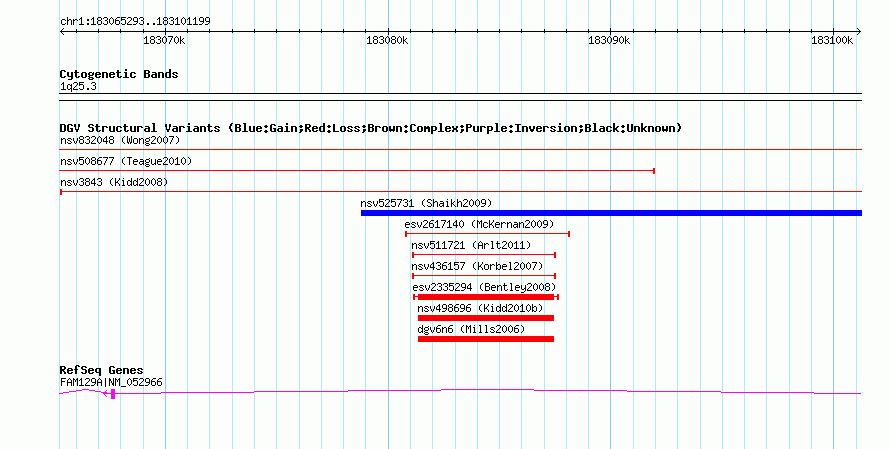Image resolution: width=890 pixels, height=449 pixels.
Task: Click the 1q25.3 band label
Action: coord(78,86)
